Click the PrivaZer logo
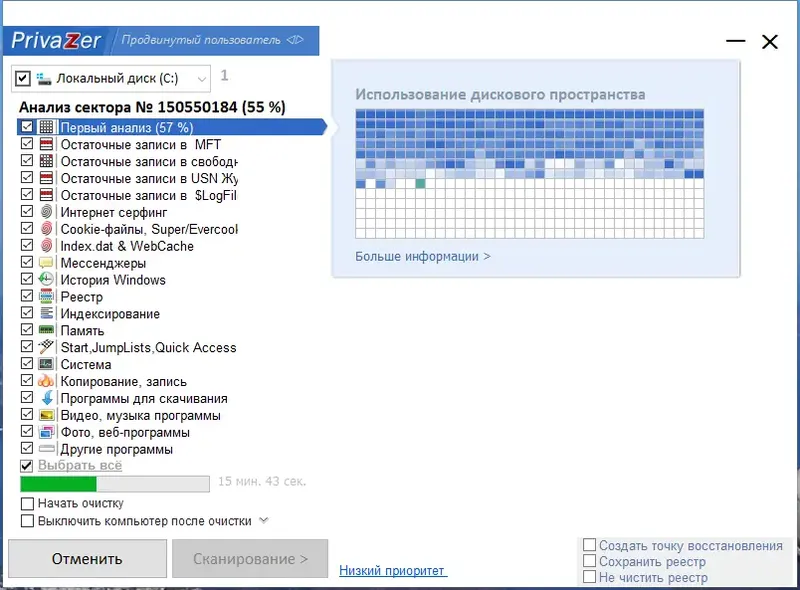 pyautogui.click(x=56, y=40)
